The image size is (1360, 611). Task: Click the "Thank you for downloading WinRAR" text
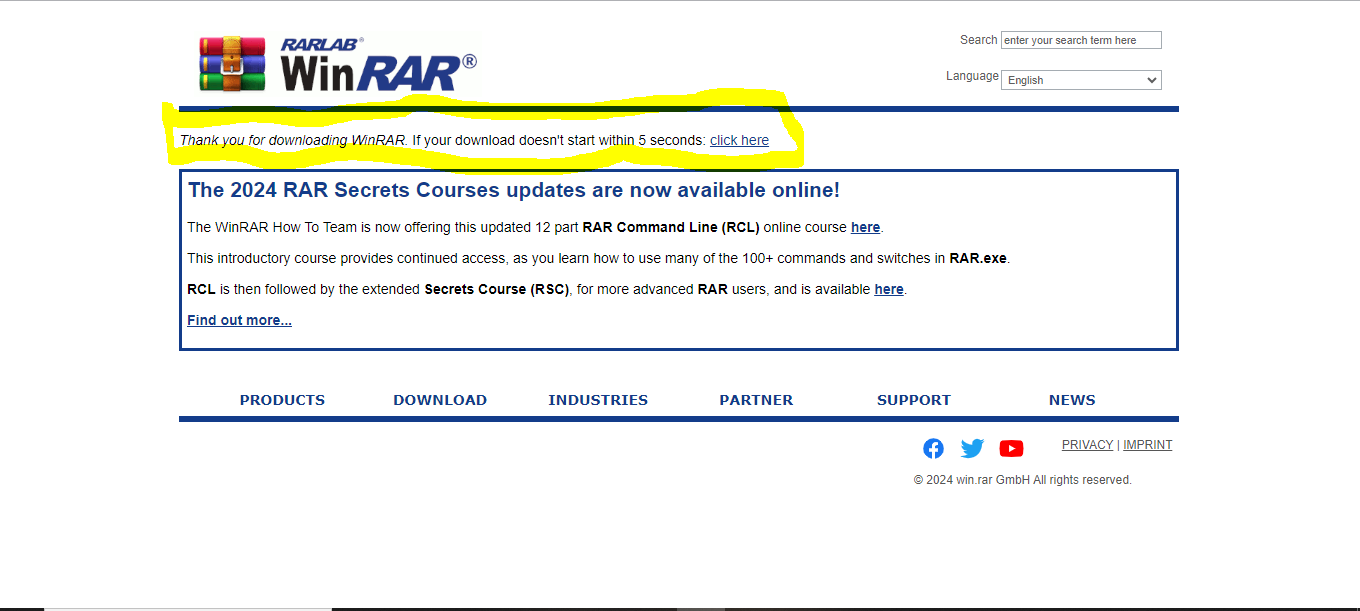pyautogui.click(x=293, y=140)
